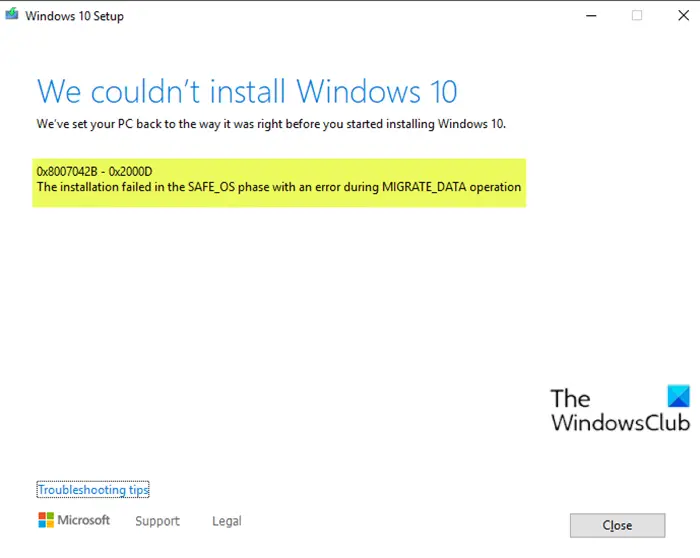This screenshot has width=700, height=558.
Task: Open the Legal link
Action: [x=227, y=521]
